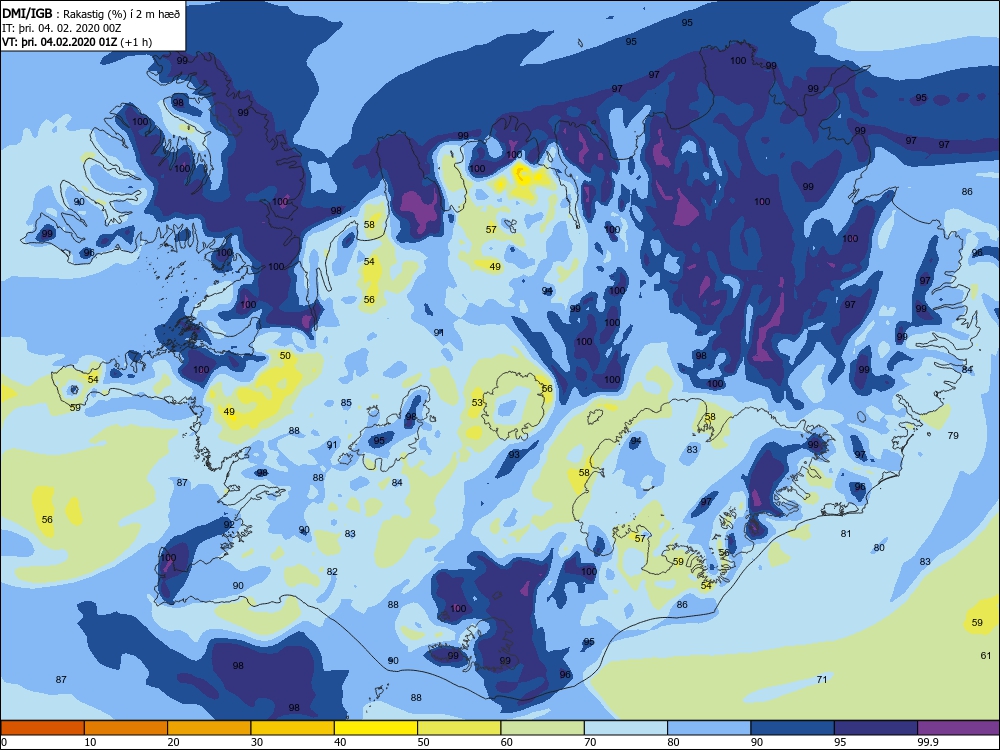Click the legend tick label '70'
The height and width of the screenshot is (750, 1000).
click(590, 742)
